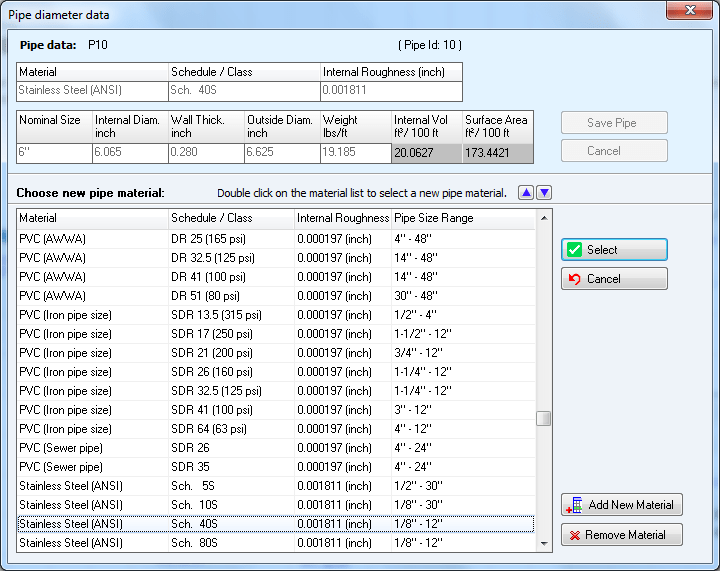Select Stainless Steel (ANSI) Sch. 80S row
The width and height of the screenshot is (720, 576).
276,543
